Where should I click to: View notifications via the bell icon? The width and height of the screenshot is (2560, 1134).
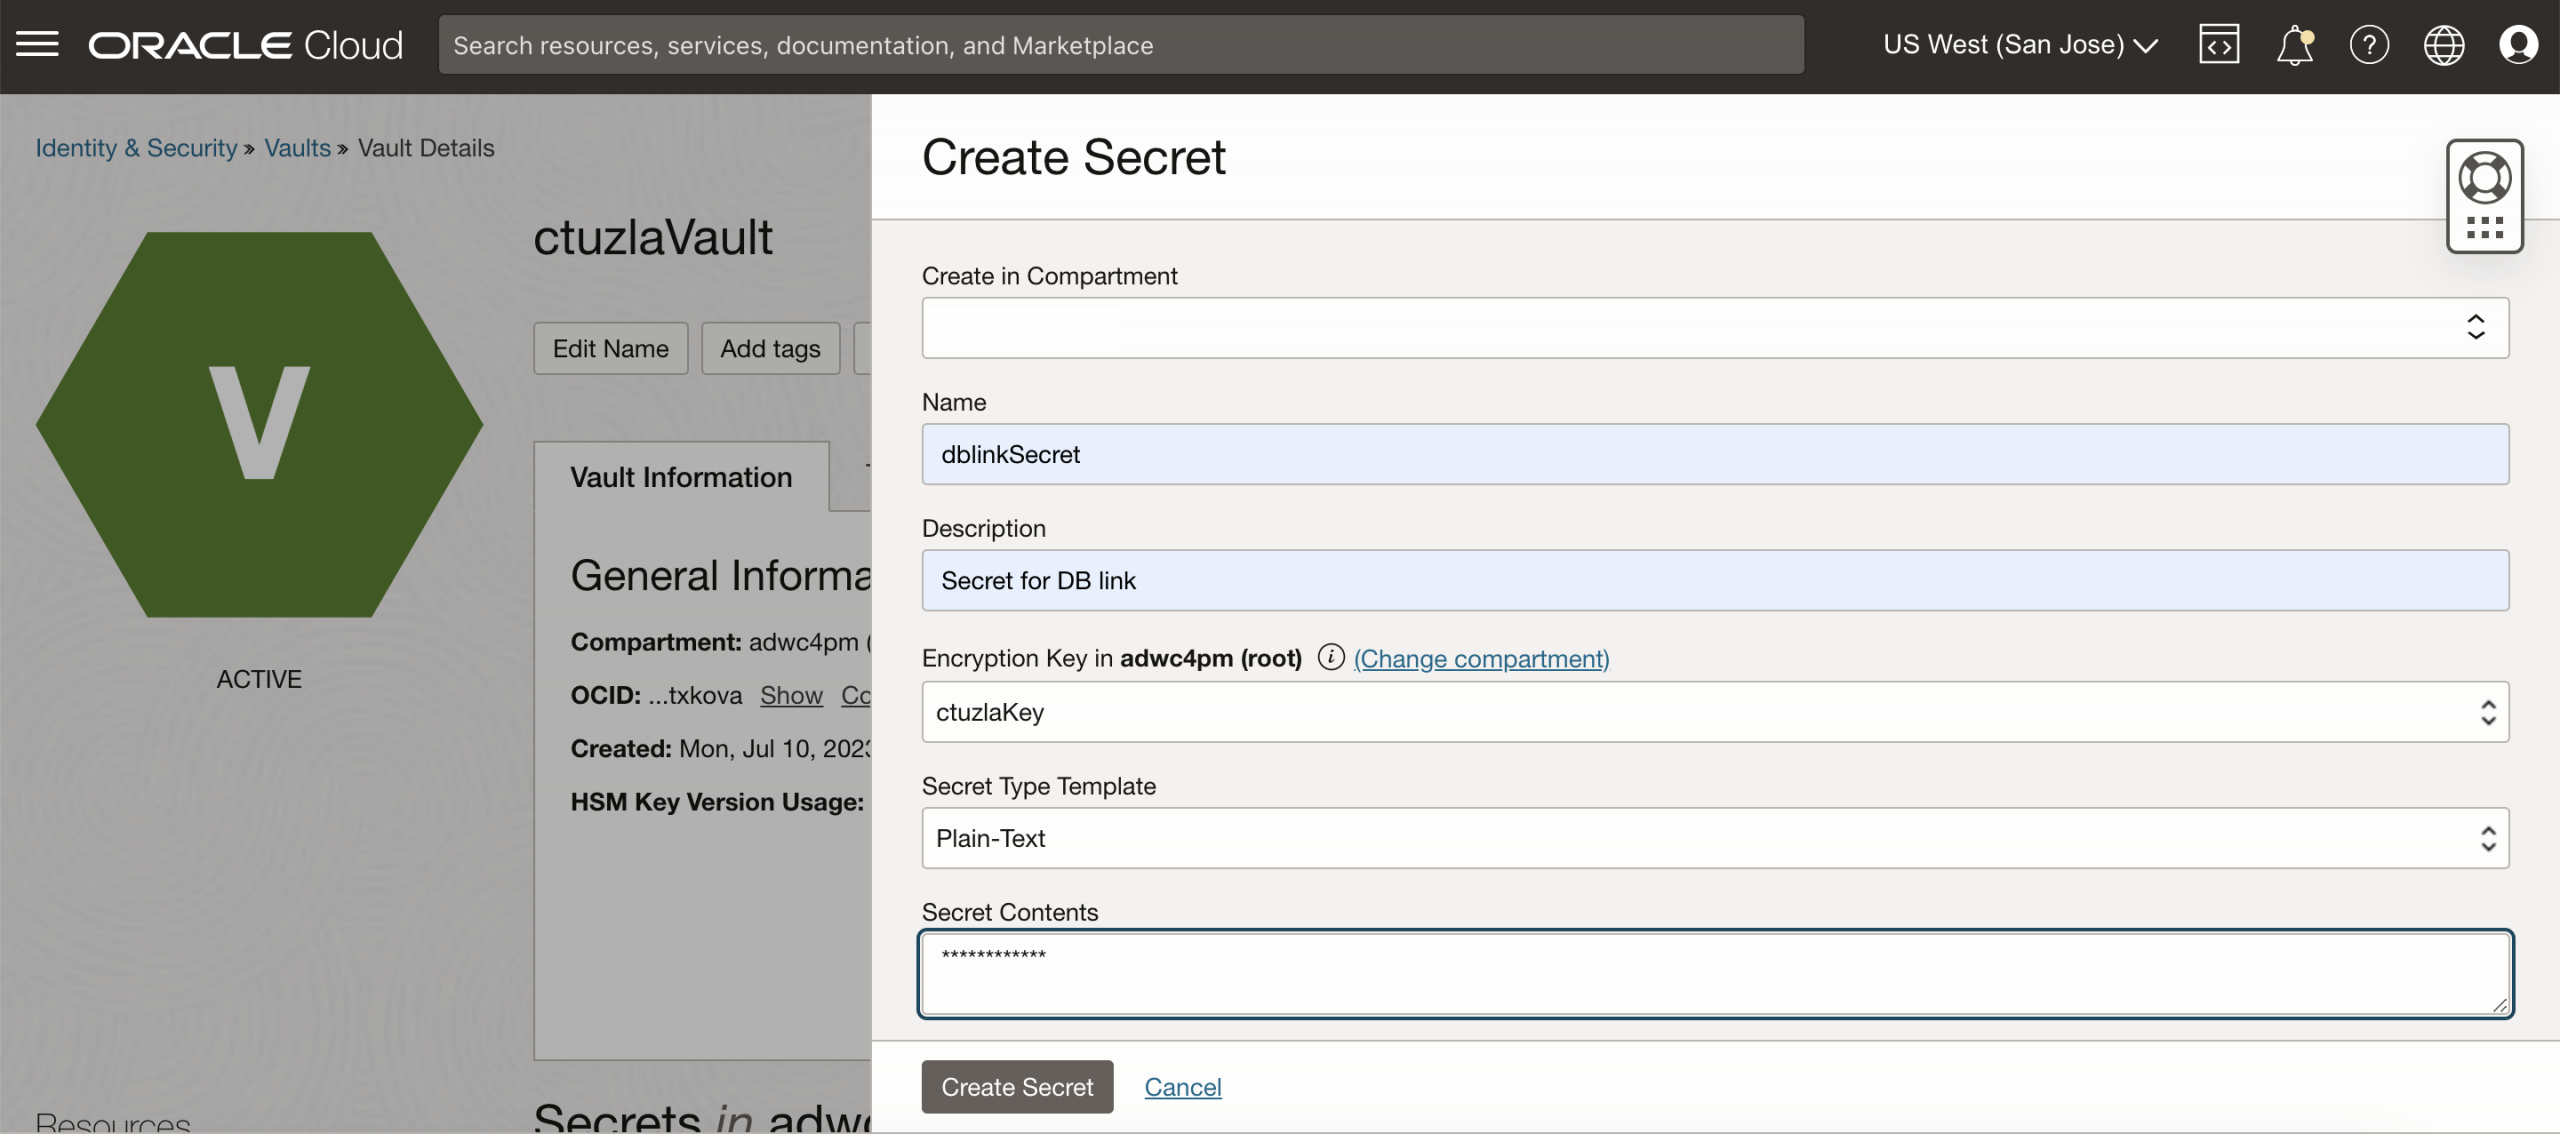coord(2294,44)
